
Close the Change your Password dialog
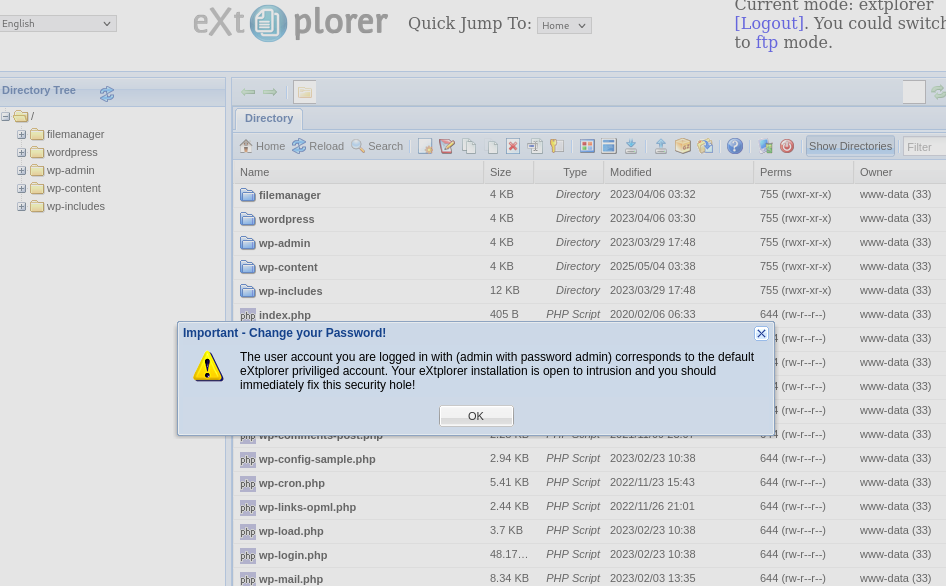click(x=761, y=334)
